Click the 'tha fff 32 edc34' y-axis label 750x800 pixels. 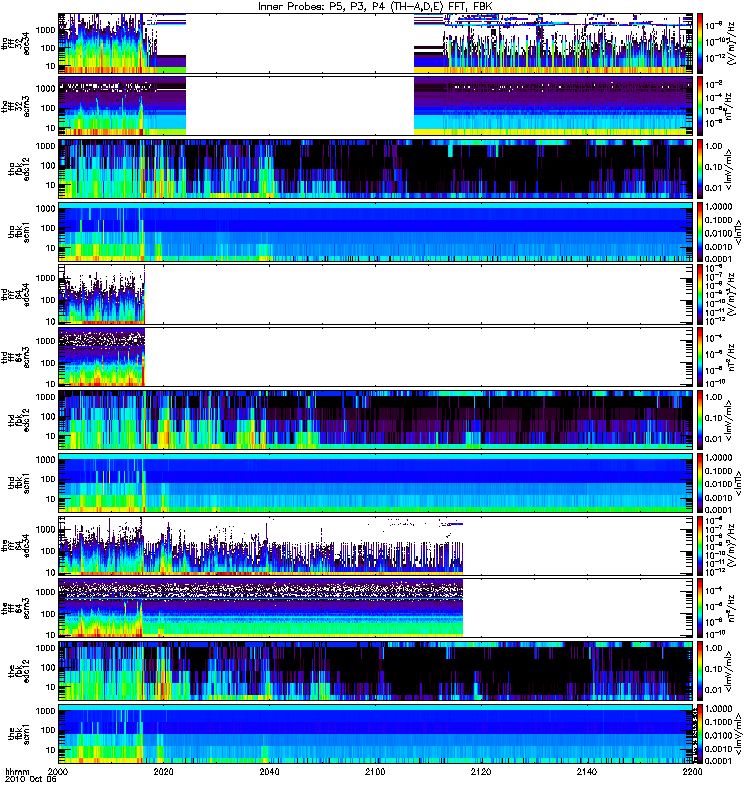pos(15,43)
